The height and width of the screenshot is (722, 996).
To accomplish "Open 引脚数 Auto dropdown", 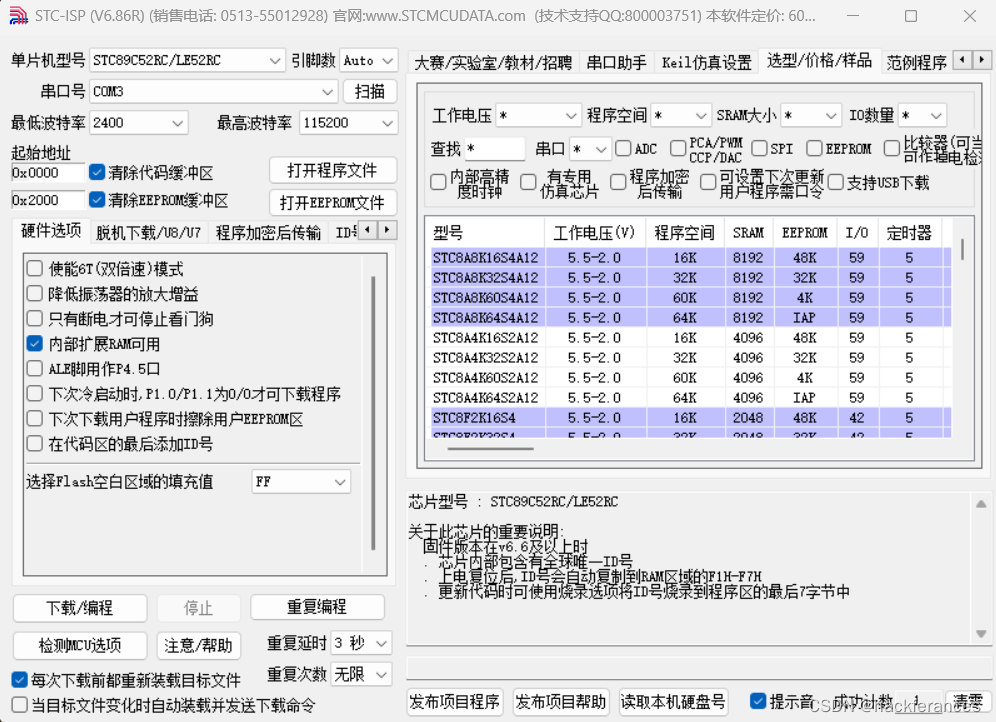I will 368,60.
